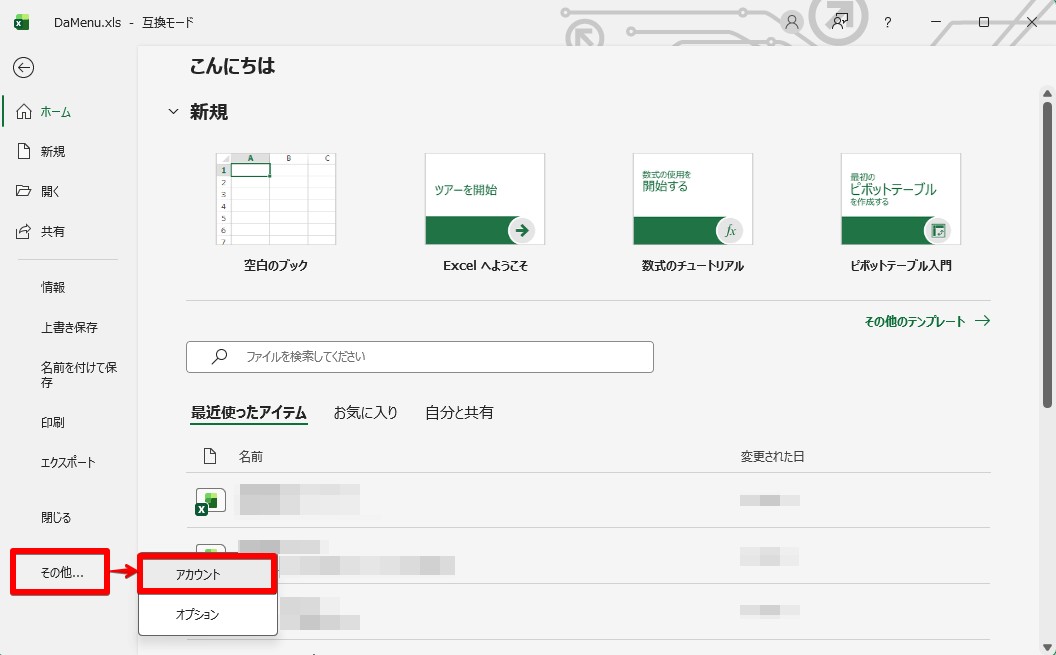Click the magnifier icon in search box
Screen dimensions: 1056x655
(220, 357)
